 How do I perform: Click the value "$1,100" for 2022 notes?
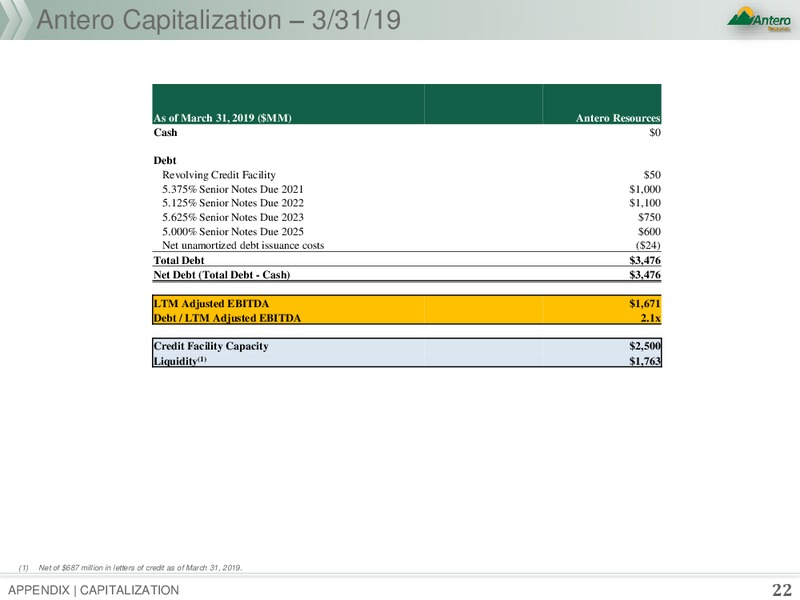click(645, 203)
